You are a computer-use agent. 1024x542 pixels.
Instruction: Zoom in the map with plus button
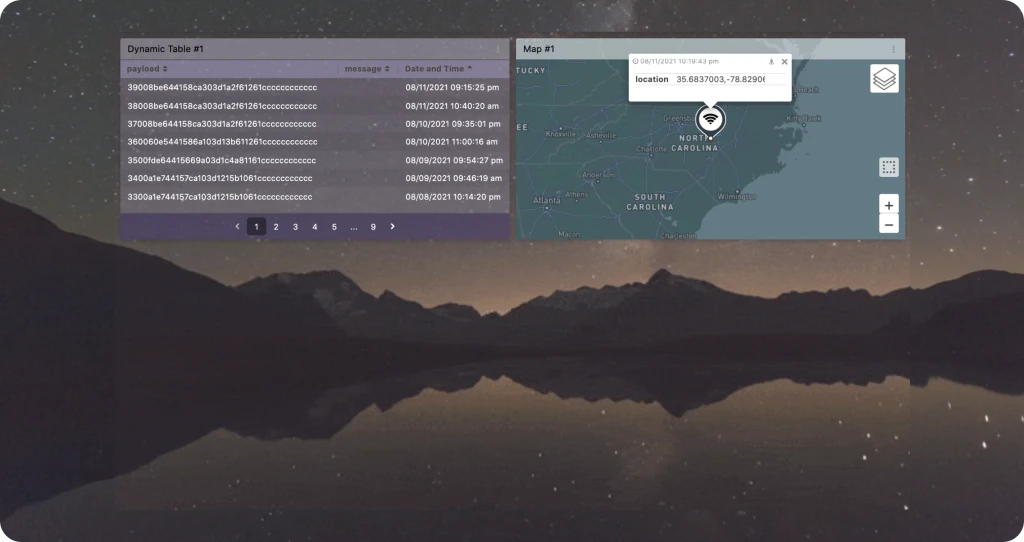(889, 205)
